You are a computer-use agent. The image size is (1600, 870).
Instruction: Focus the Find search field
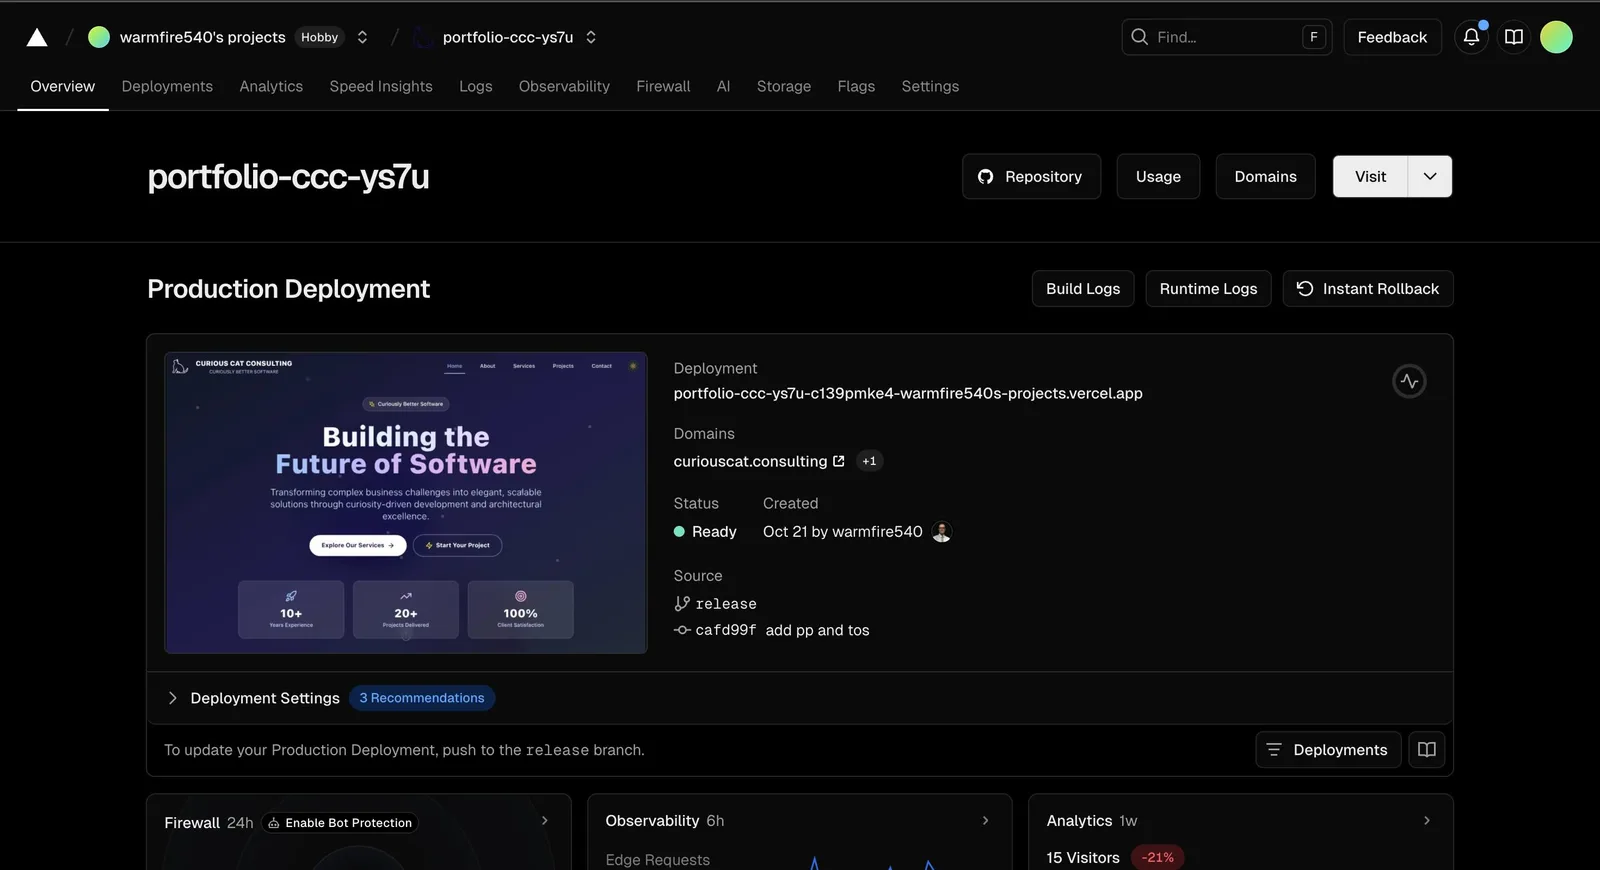tap(1227, 37)
